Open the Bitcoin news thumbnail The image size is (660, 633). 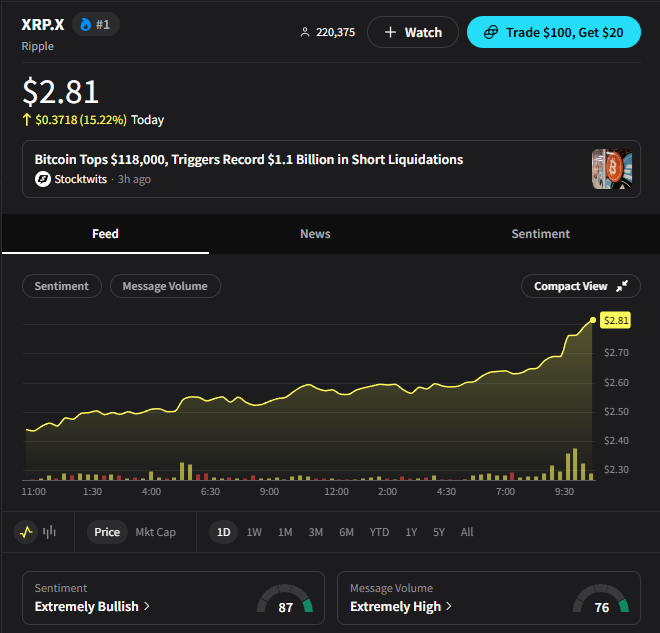click(612, 169)
